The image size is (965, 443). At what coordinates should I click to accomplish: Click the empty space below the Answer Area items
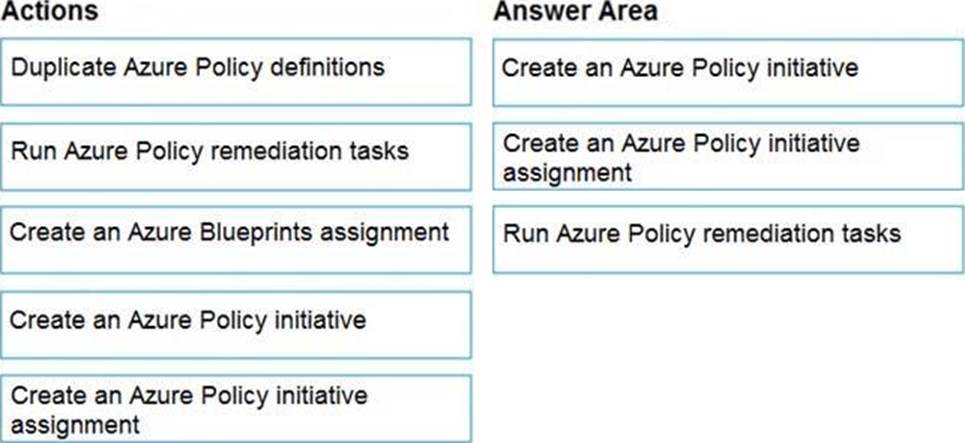728,357
